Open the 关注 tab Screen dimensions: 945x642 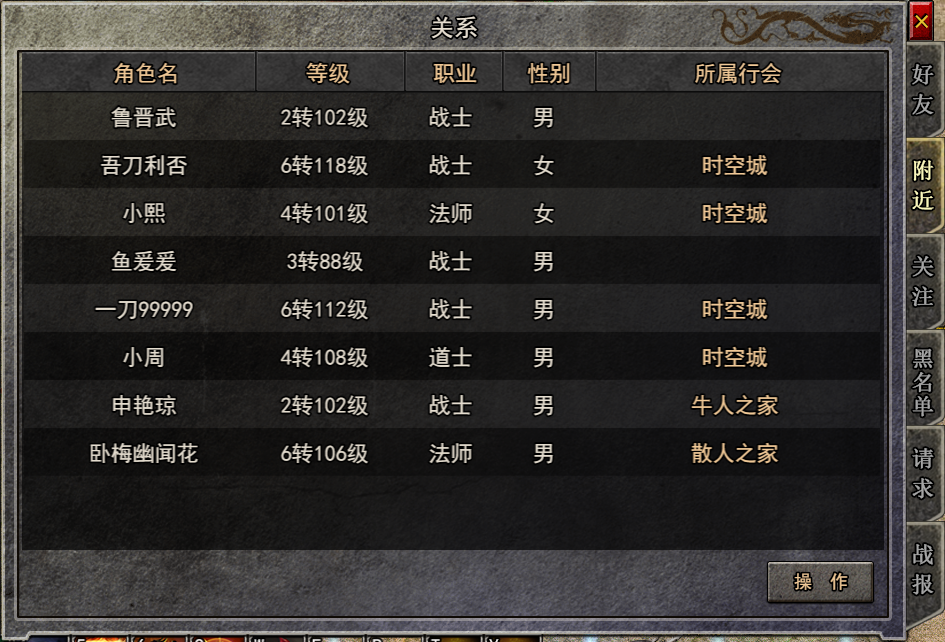[x=923, y=281]
